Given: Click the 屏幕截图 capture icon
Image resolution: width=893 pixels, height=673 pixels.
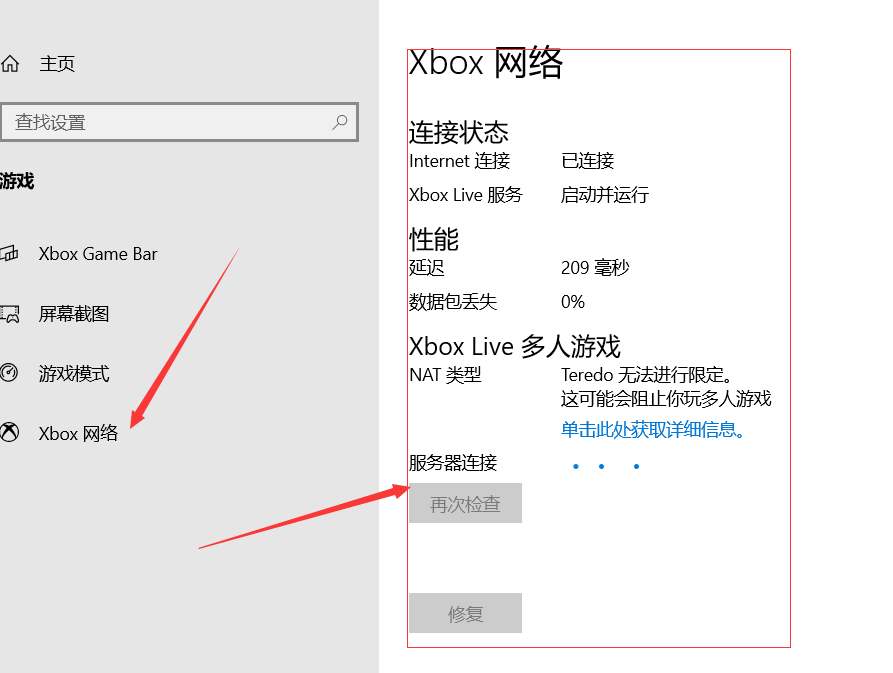Looking at the screenshot, I should click(x=9, y=314).
